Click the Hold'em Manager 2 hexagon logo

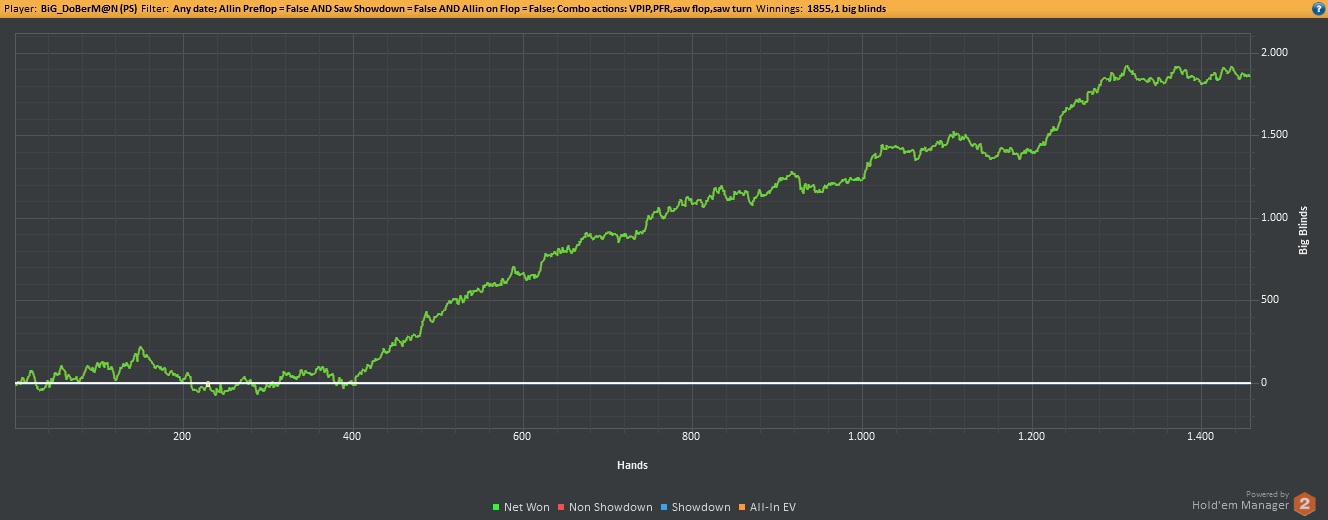tap(1304, 504)
